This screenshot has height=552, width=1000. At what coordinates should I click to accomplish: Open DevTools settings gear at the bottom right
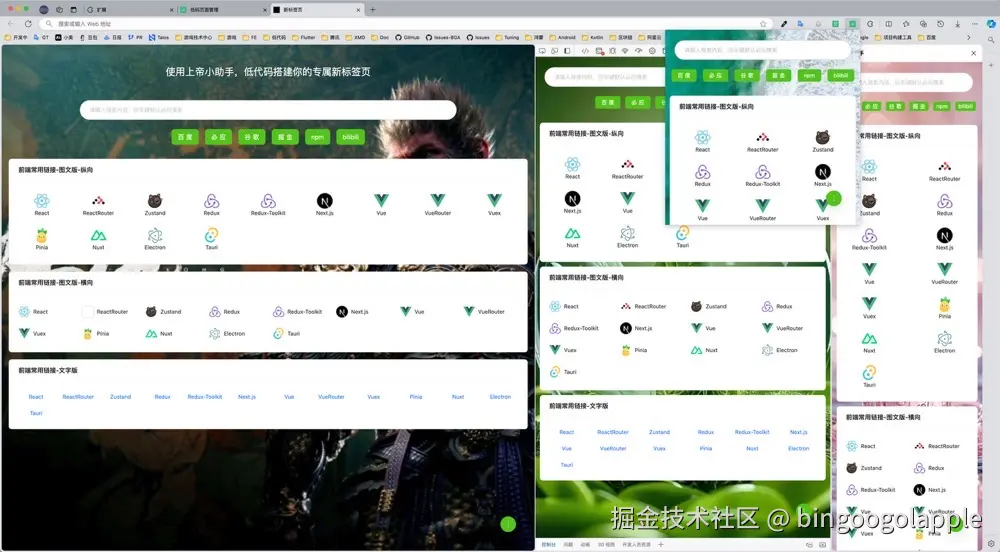990,544
